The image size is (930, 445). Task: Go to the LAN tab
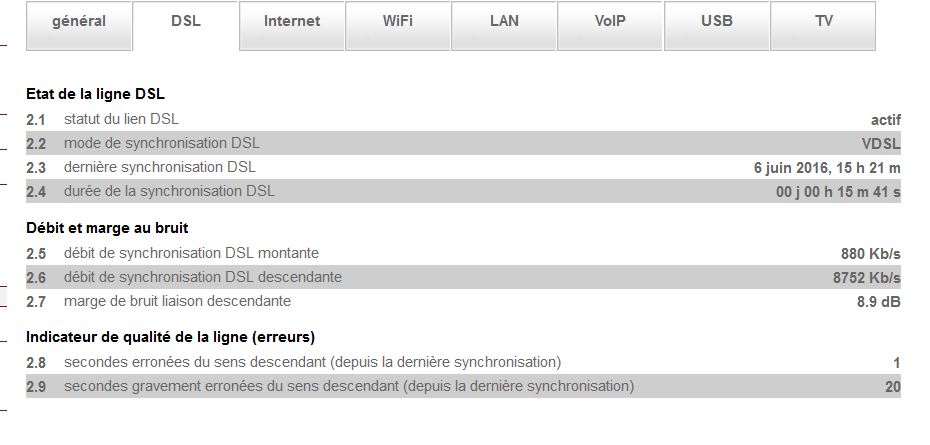pos(504,22)
